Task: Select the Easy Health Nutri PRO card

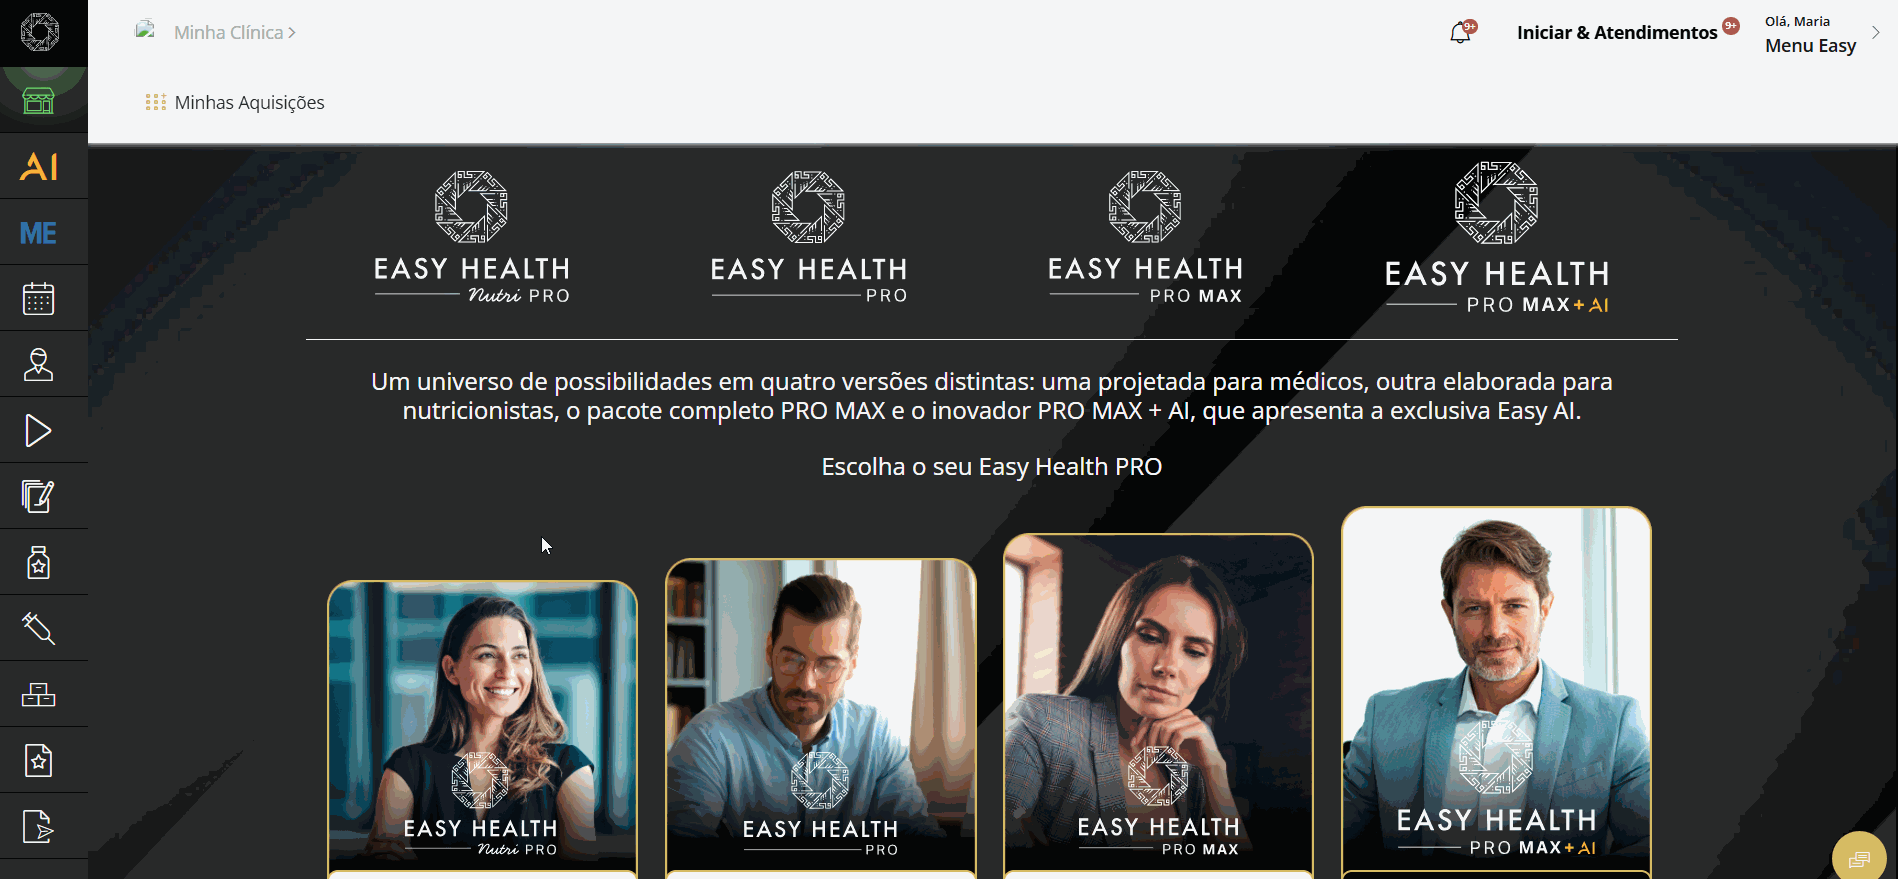Action: click(482, 729)
